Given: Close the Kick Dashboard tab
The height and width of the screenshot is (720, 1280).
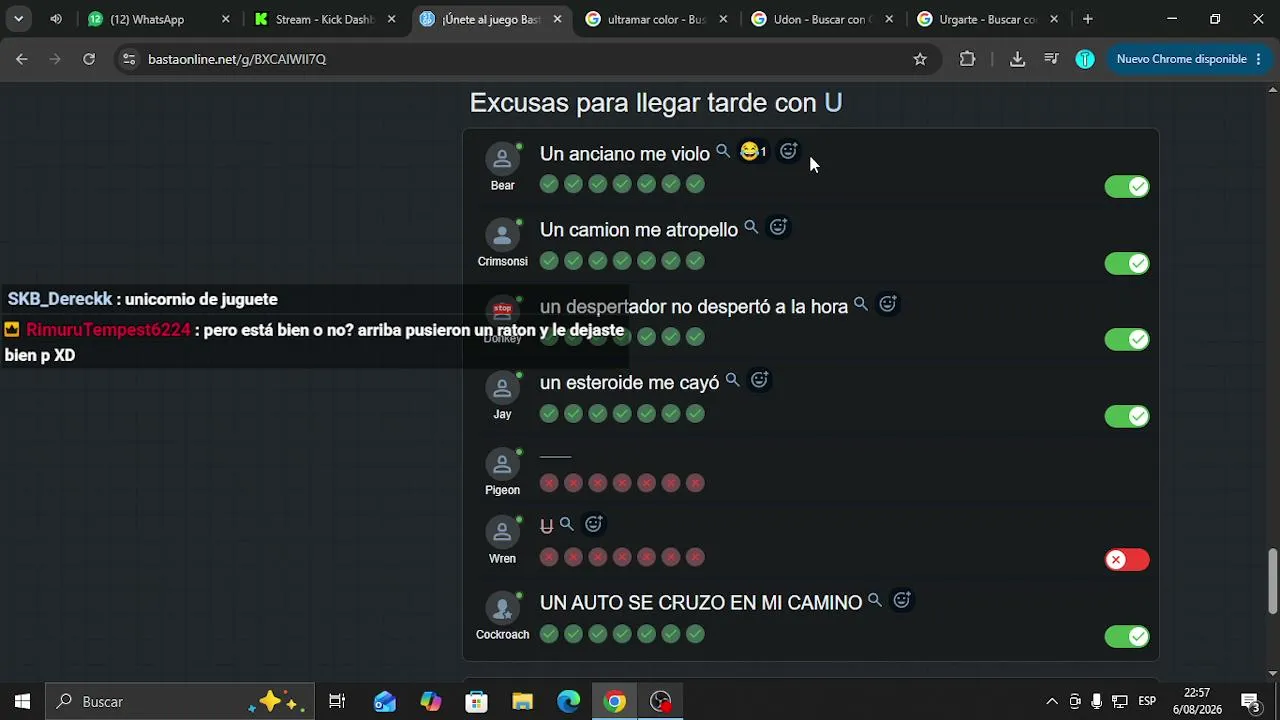Looking at the screenshot, I should point(391,19).
